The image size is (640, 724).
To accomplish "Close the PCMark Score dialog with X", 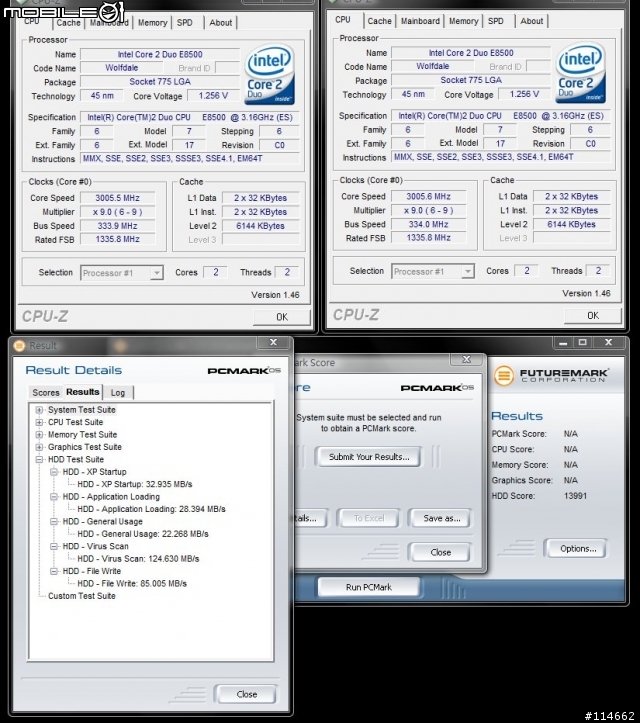I will pyautogui.click(x=467, y=359).
